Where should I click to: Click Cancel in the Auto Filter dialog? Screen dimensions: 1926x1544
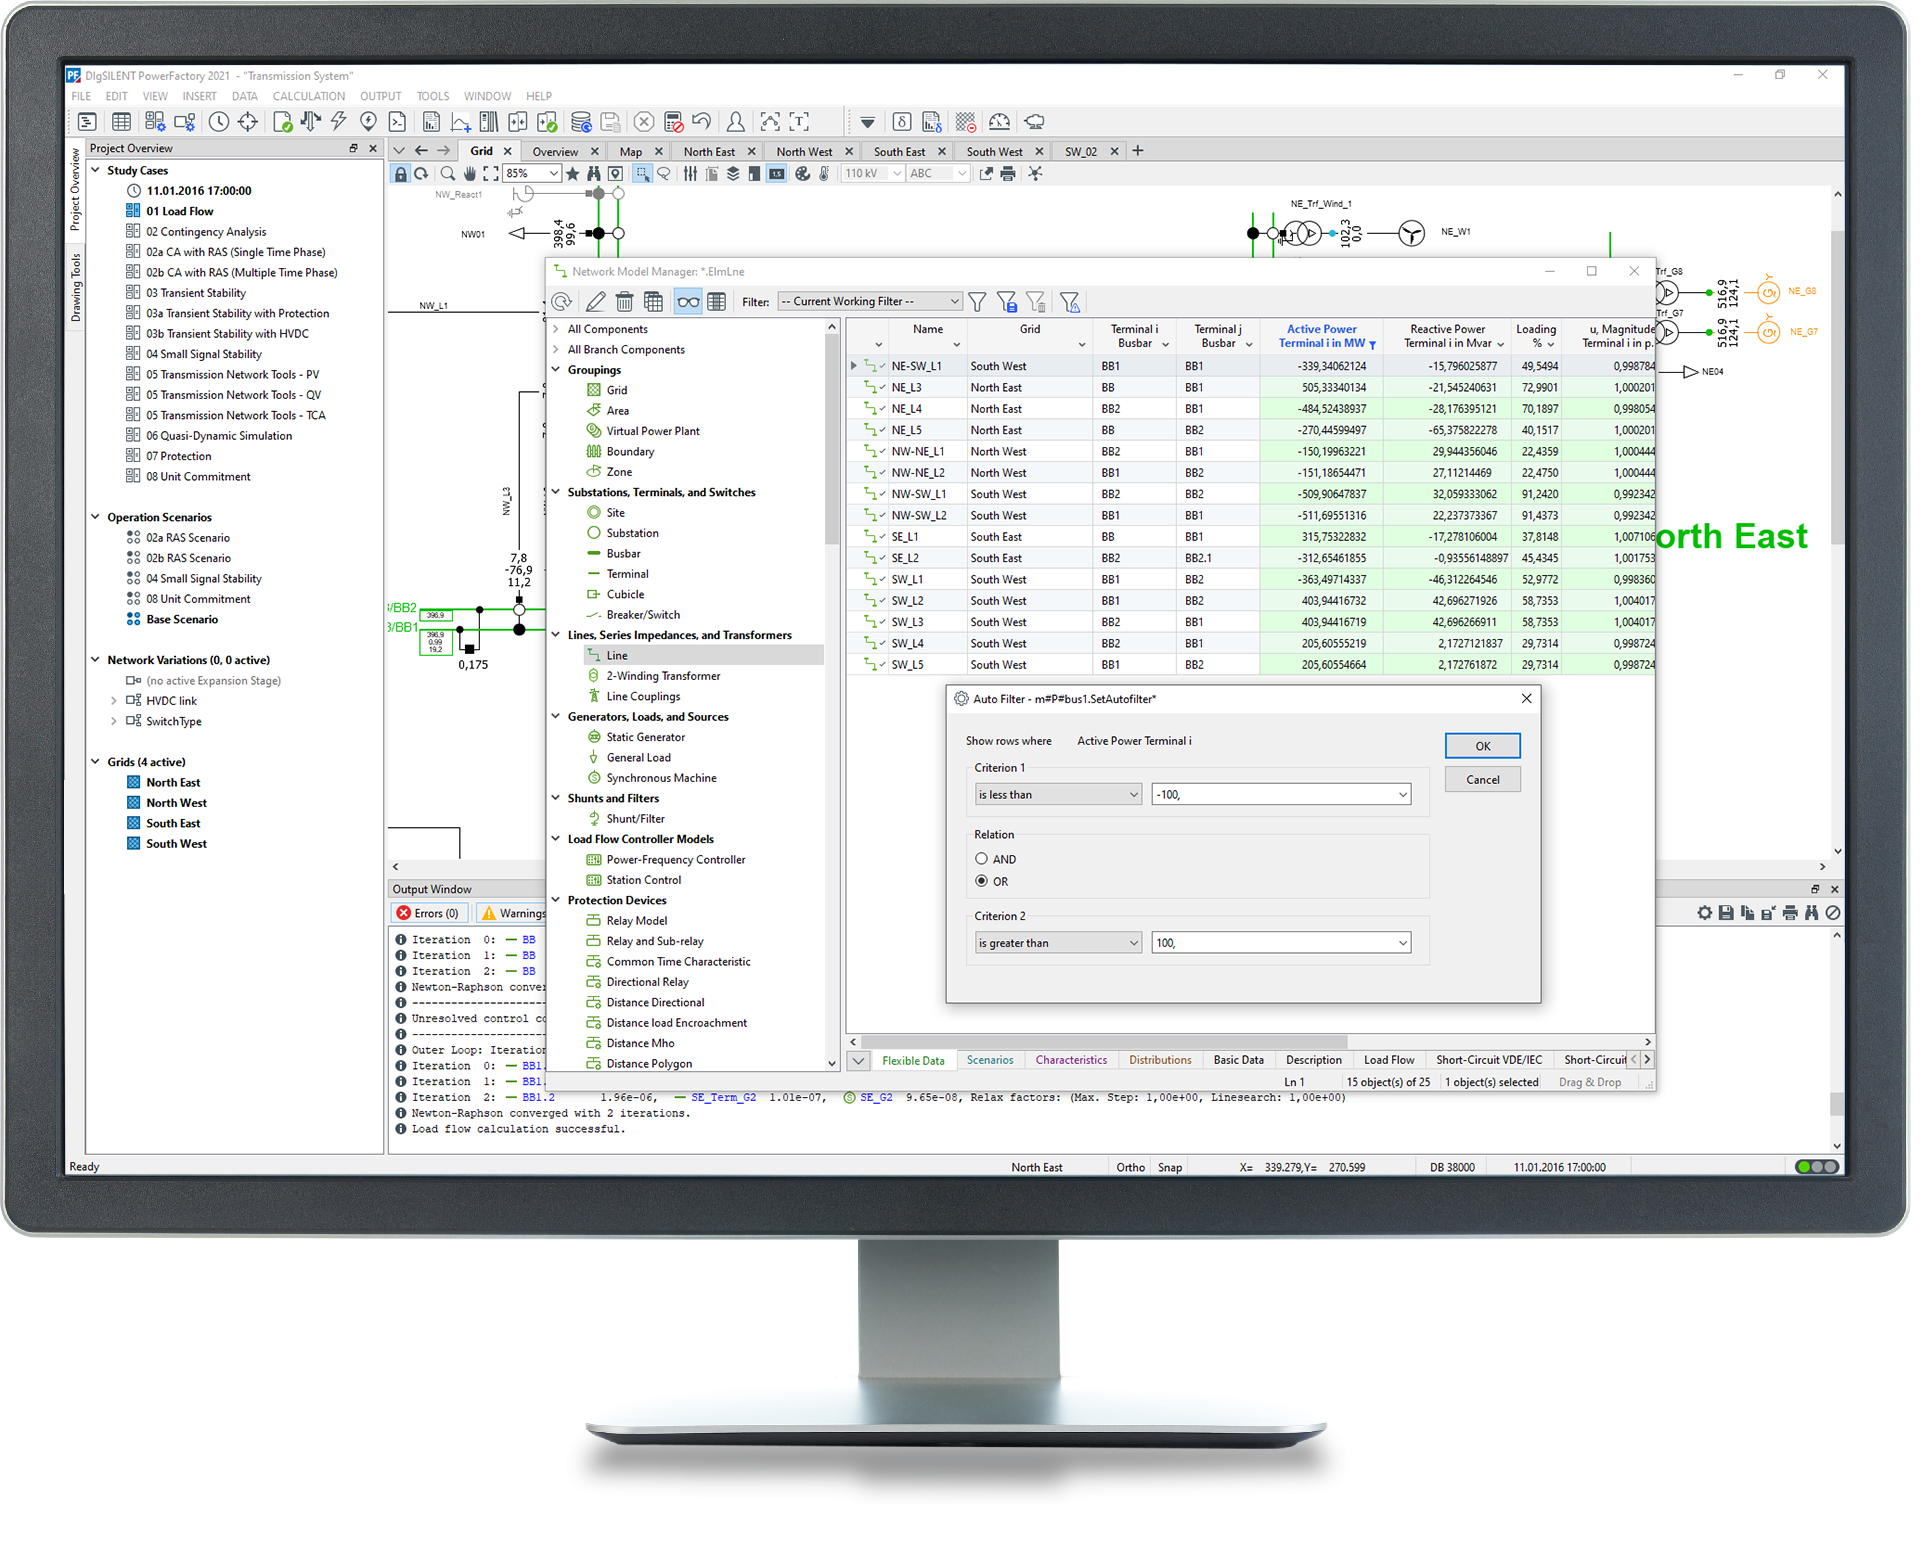click(1484, 781)
